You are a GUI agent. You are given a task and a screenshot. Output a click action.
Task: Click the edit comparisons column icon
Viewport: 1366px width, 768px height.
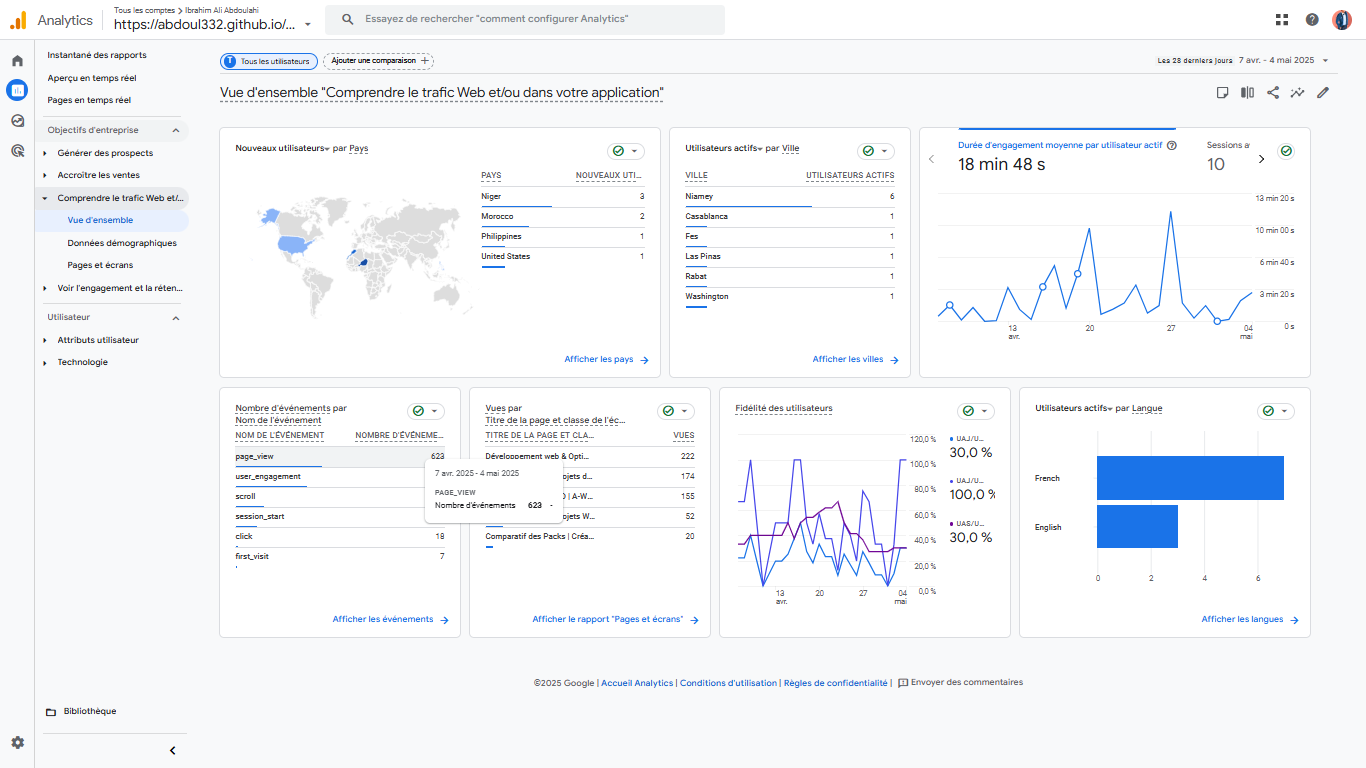(x=1247, y=93)
